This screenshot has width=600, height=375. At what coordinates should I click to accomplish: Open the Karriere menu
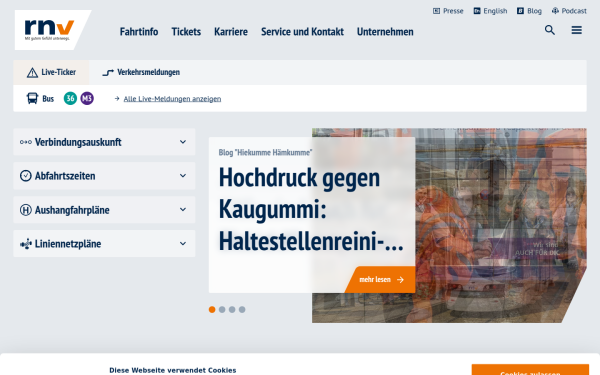point(231,31)
